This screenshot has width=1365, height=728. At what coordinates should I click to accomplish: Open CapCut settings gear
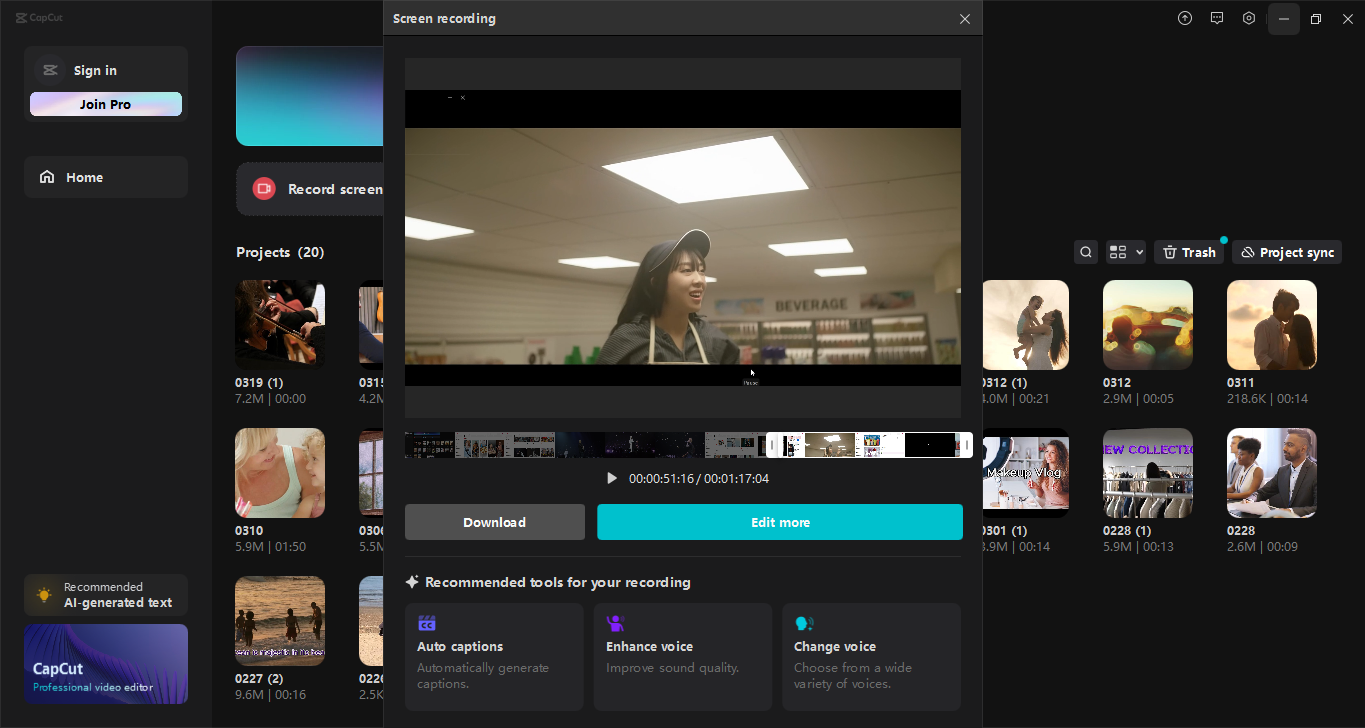(1248, 18)
